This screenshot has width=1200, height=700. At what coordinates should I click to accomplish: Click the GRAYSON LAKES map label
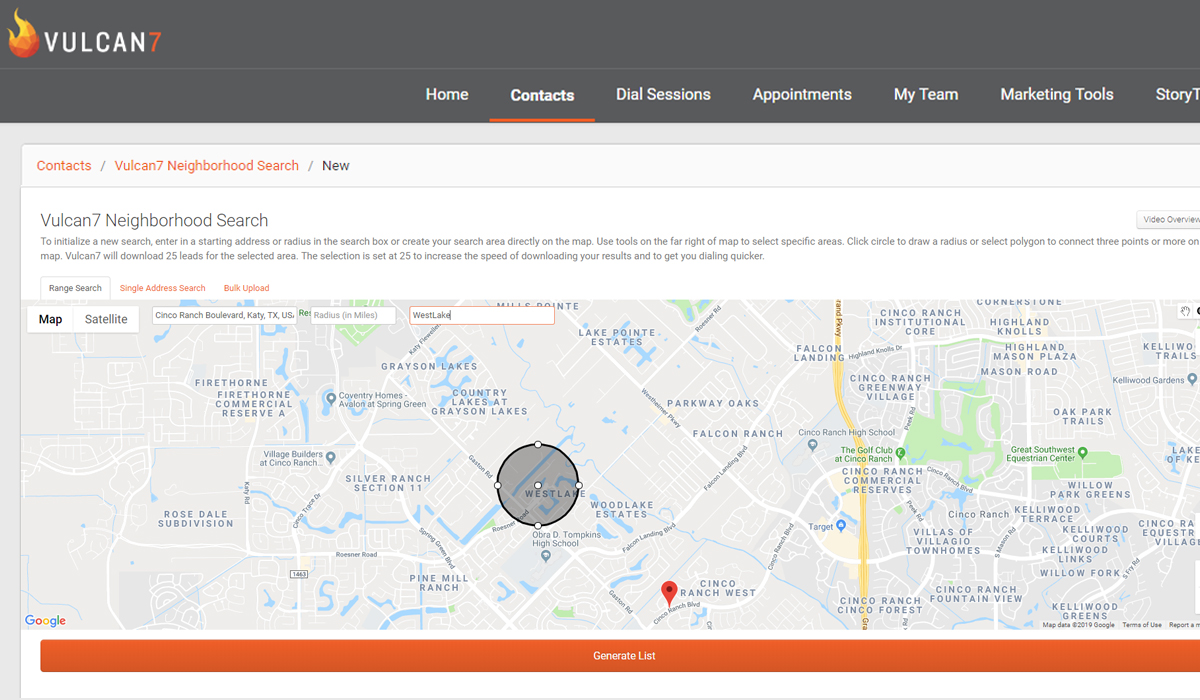(430, 367)
